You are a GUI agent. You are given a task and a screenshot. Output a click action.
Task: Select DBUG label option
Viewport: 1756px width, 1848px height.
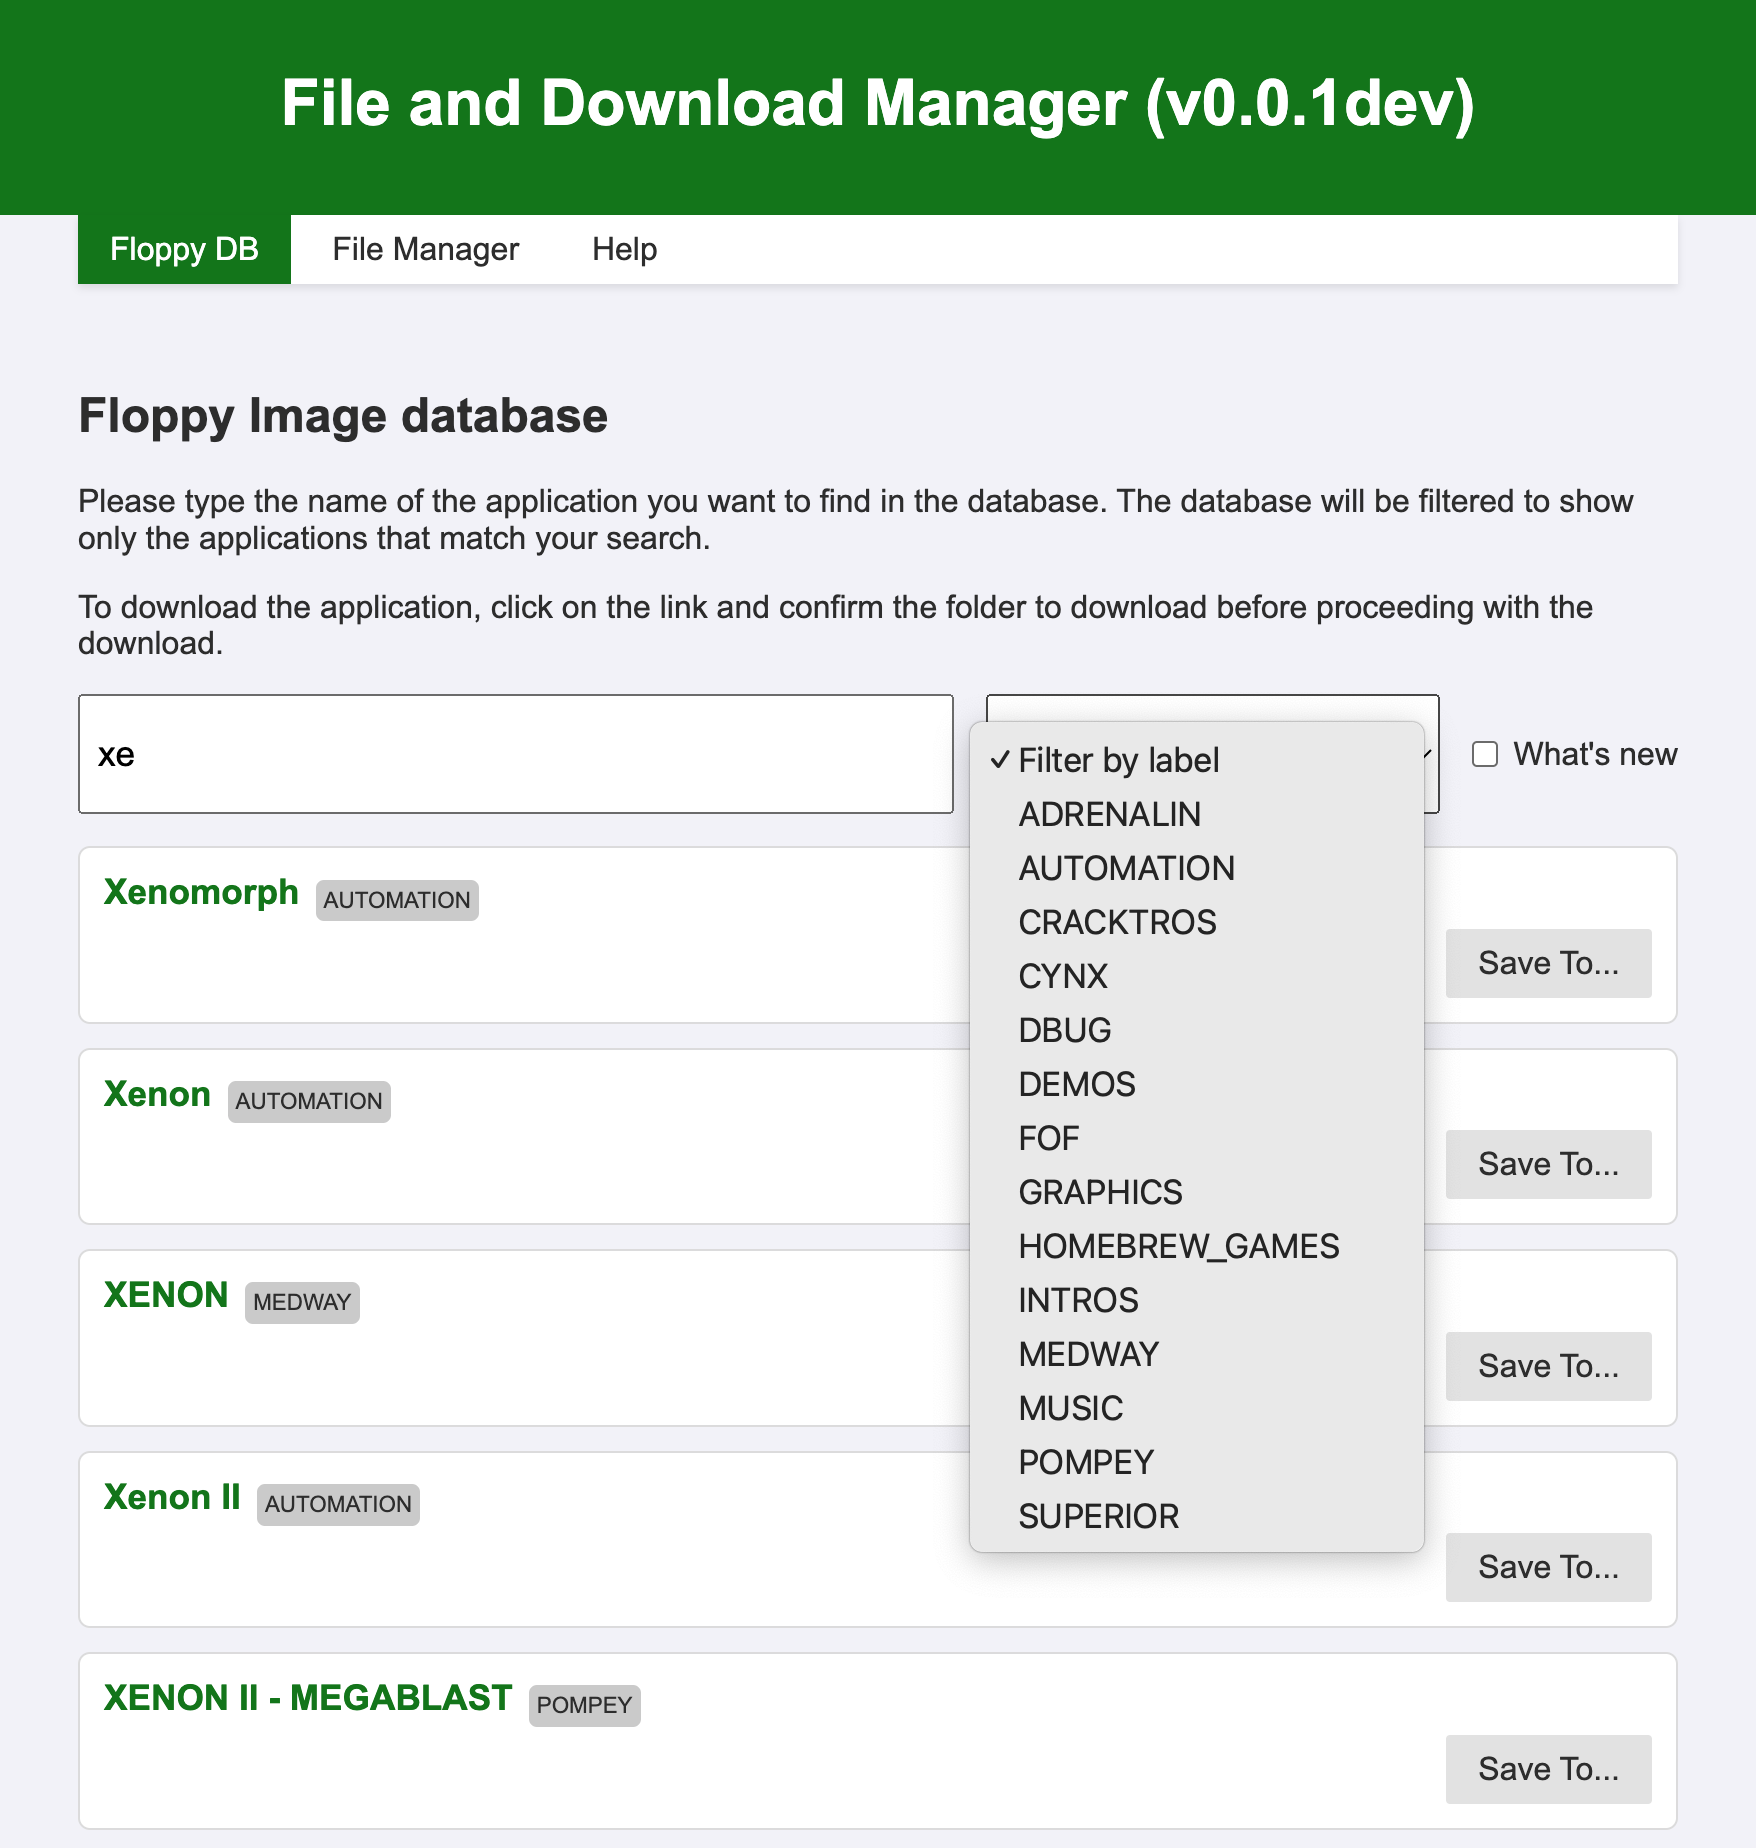(1197, 1030)
